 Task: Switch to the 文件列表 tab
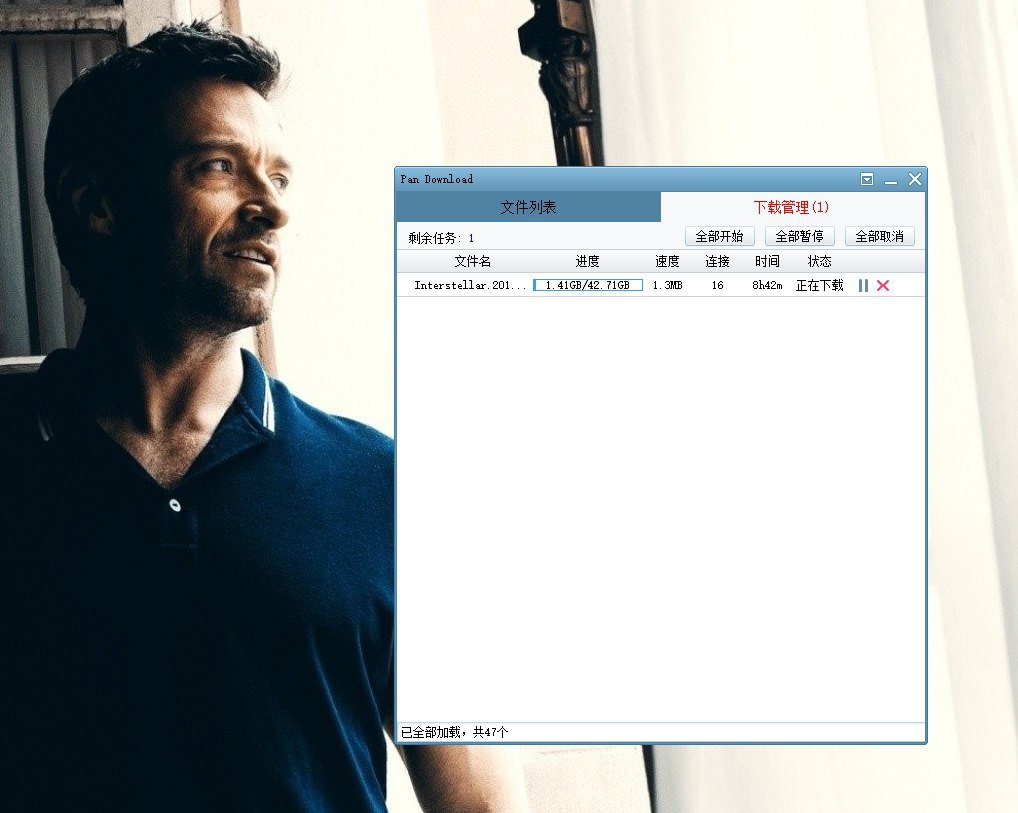tap(528, 207)
